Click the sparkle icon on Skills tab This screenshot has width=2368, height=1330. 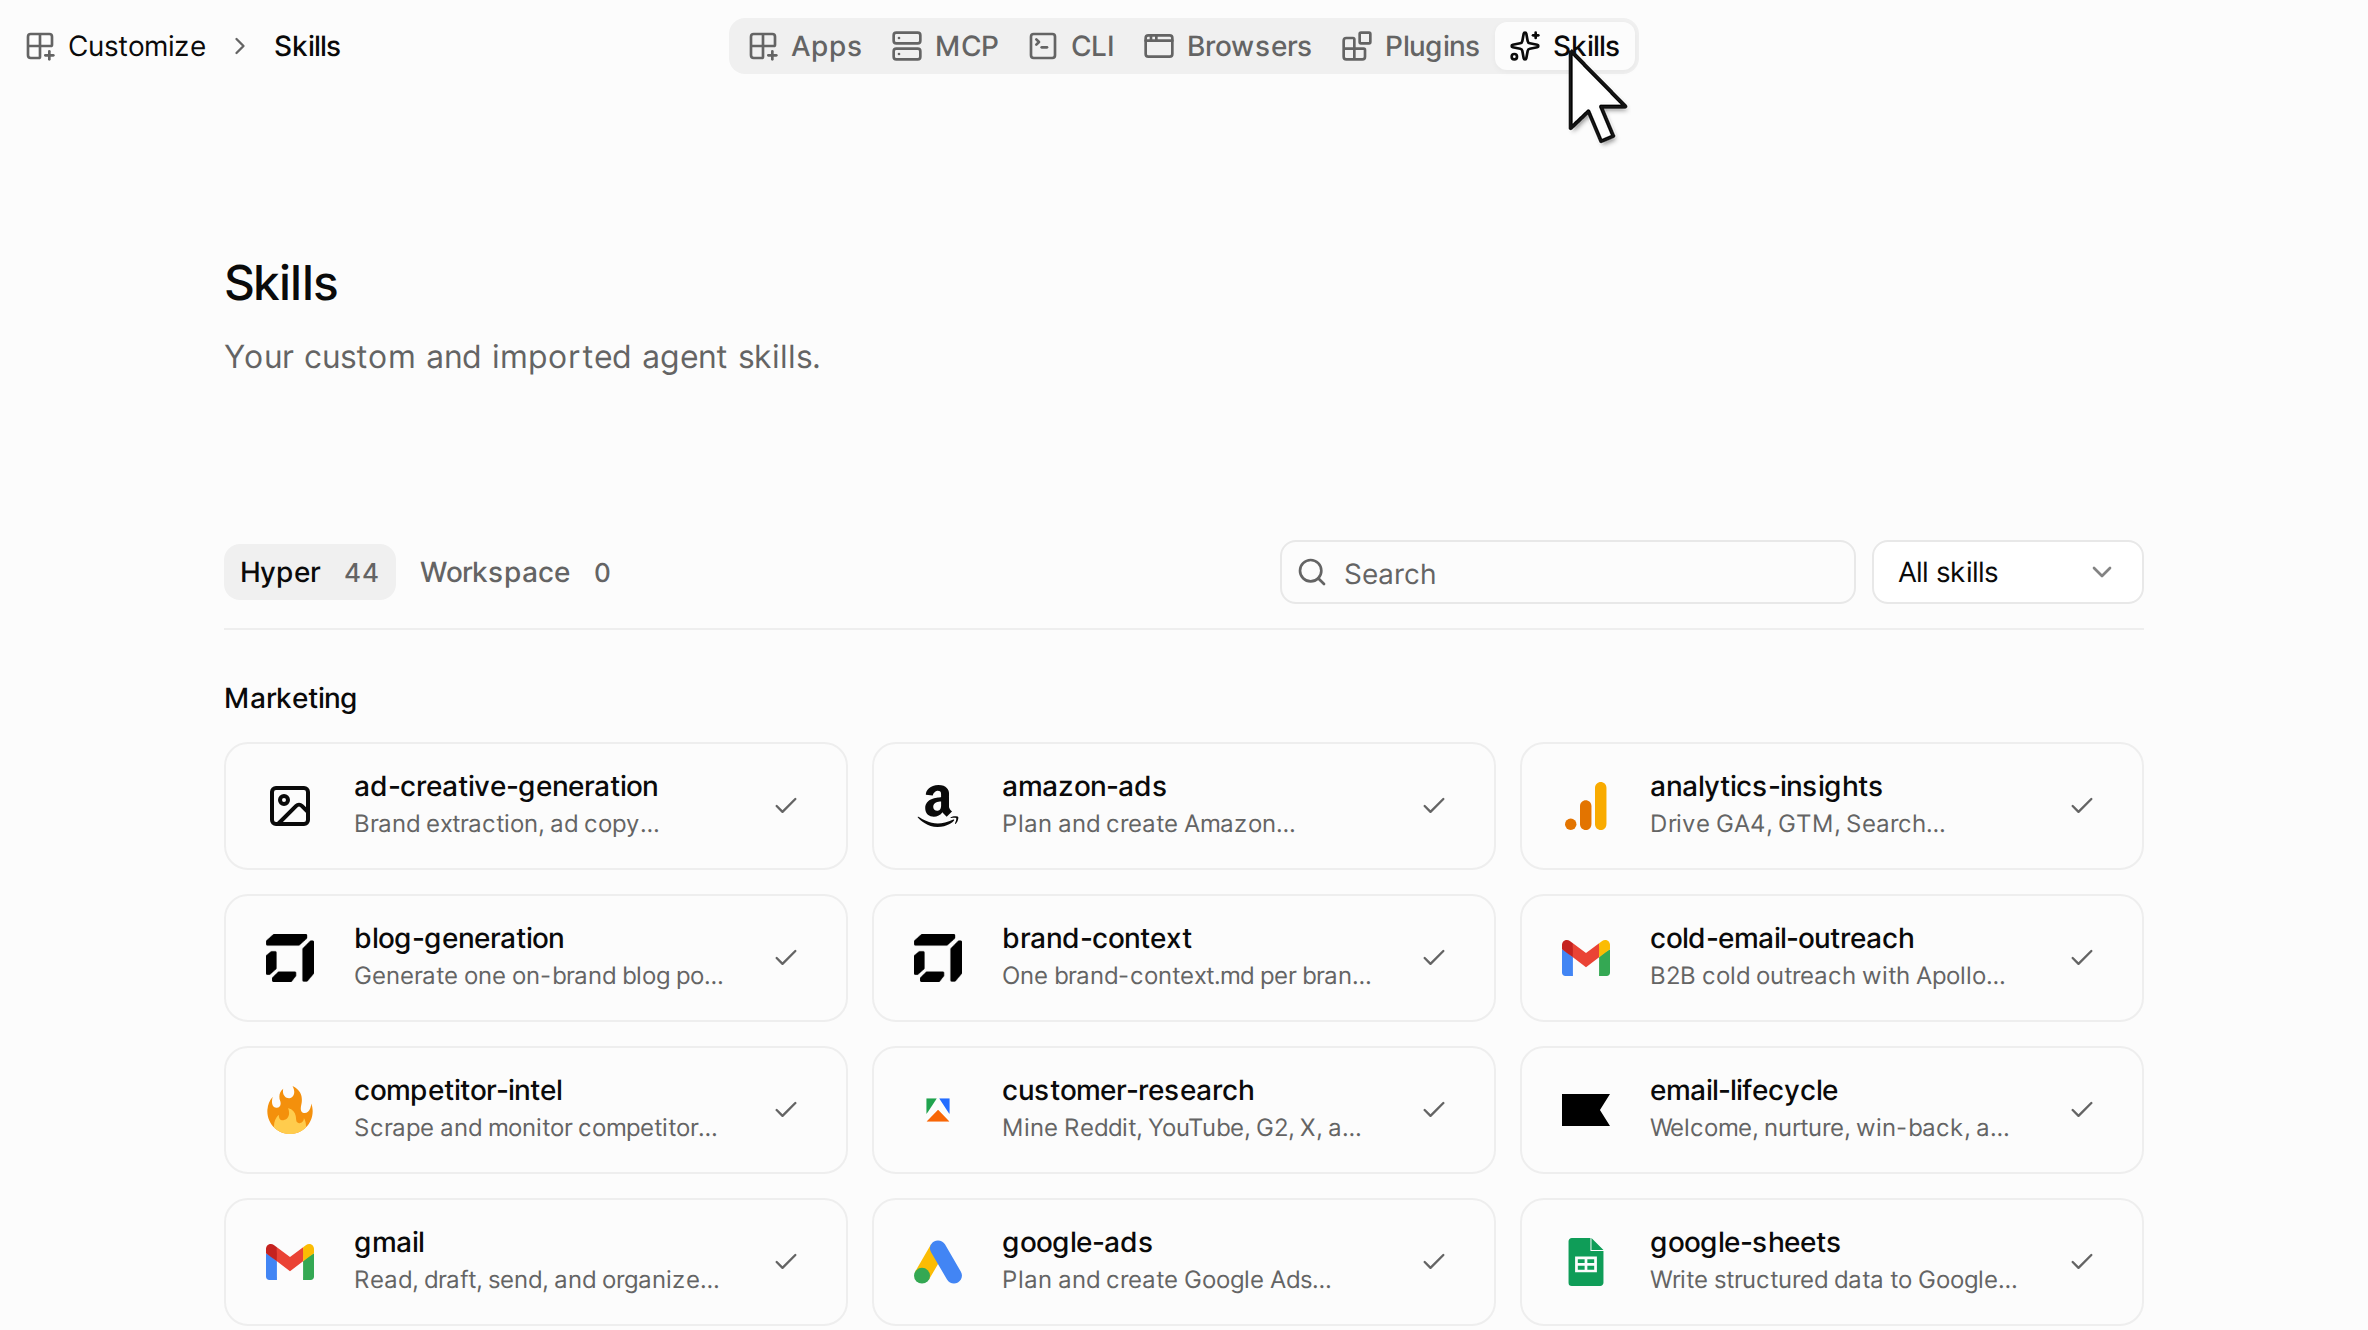pyautogui.click(x=1525, y=46)
